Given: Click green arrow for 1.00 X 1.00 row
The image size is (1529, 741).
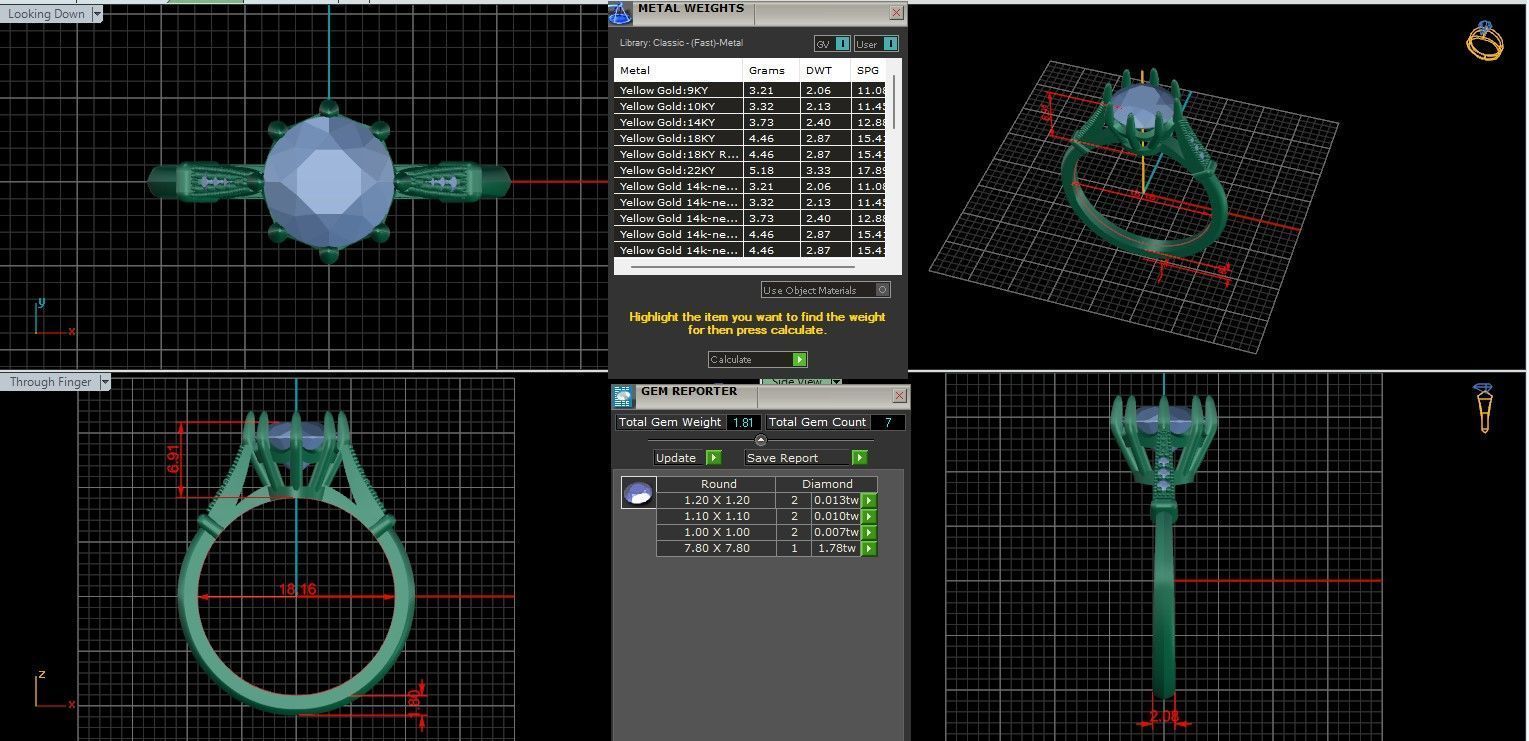Looking at the screenshot, I should click(x=869, y=533).
